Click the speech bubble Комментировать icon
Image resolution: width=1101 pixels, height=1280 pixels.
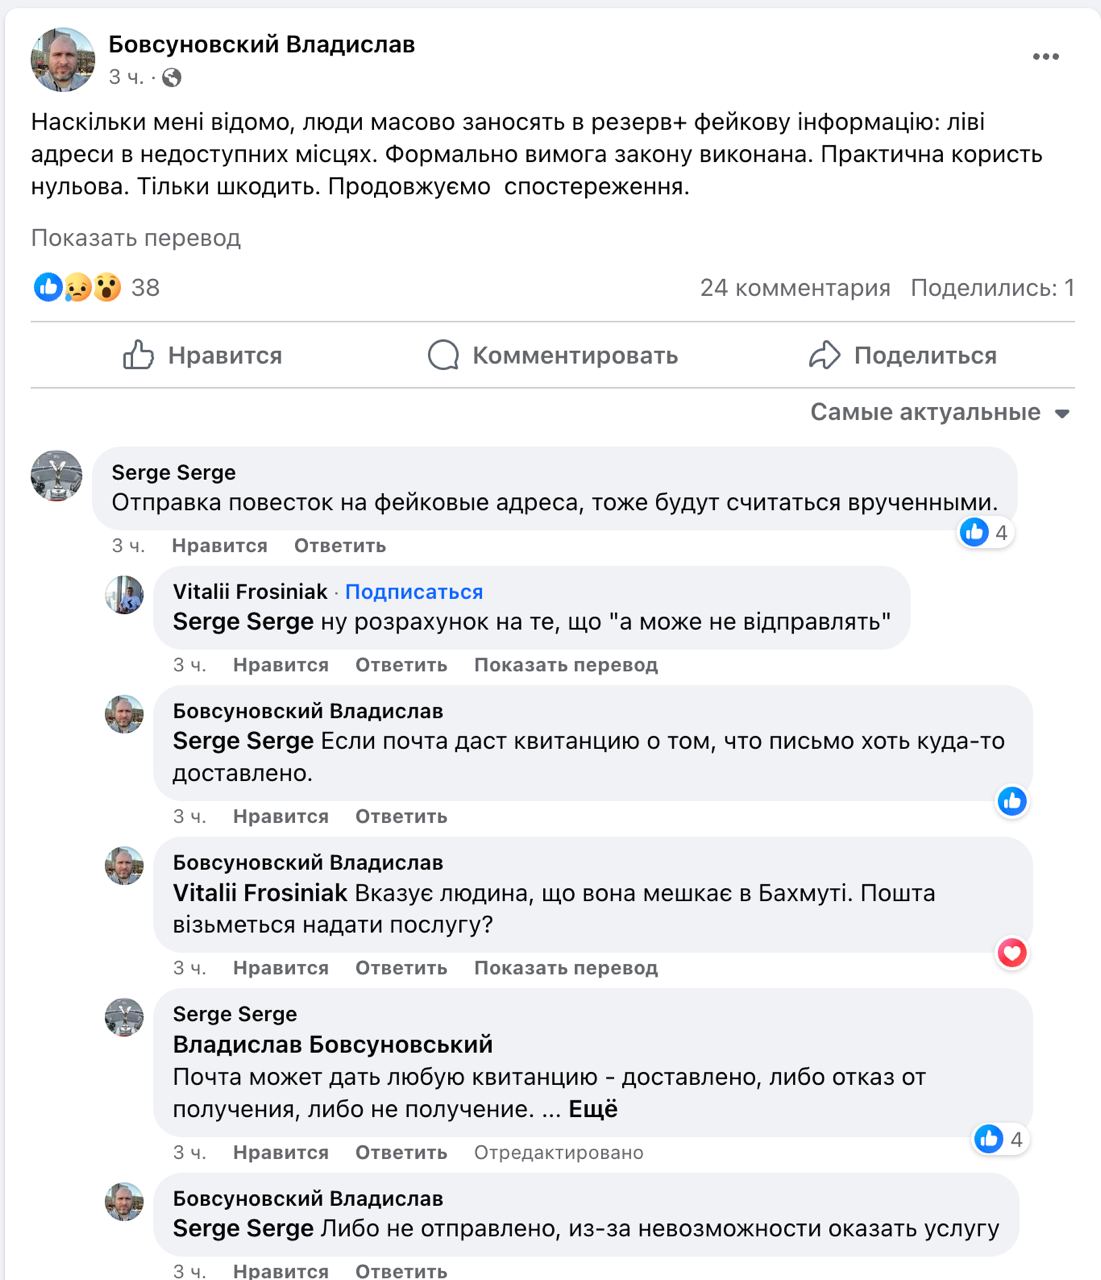coord(442,355)
